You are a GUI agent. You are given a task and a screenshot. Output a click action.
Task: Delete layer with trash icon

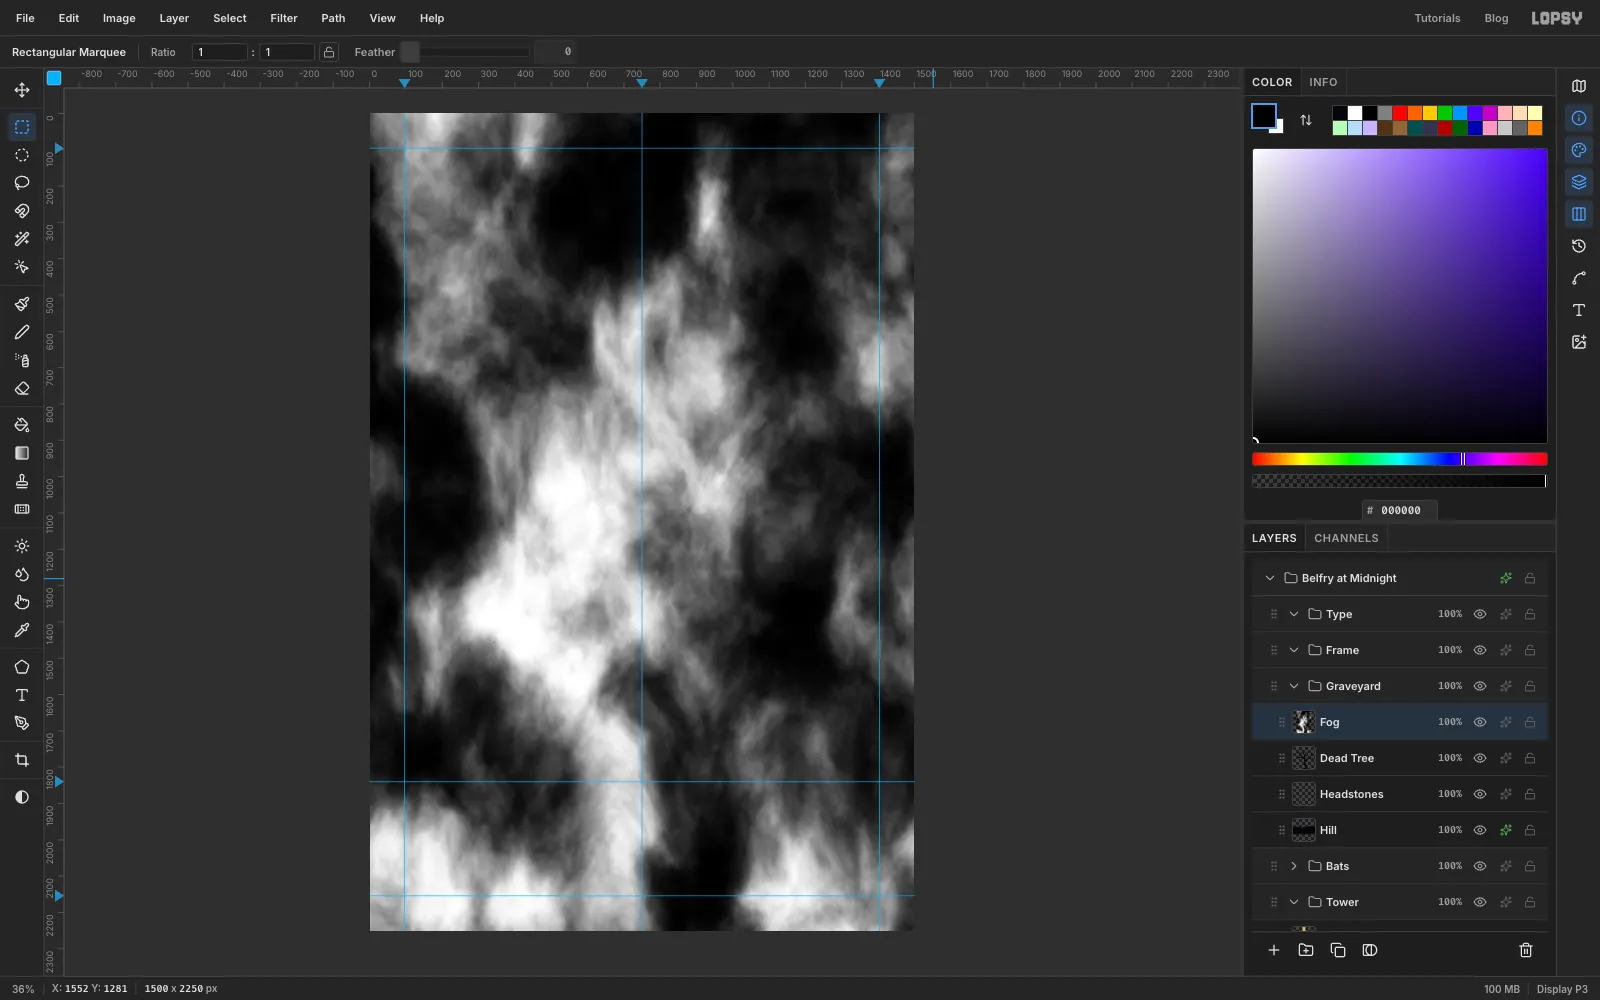tap(1526, 950)
